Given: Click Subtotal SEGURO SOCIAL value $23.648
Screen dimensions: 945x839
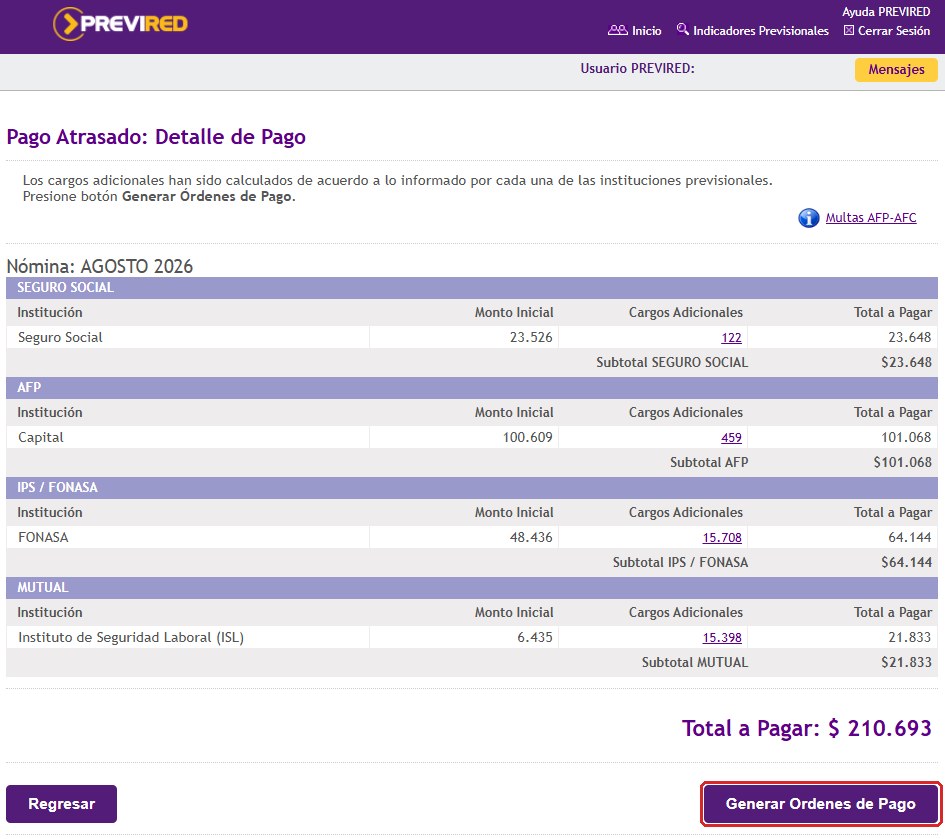Looking at the screenshot, I should coord(906,362).
